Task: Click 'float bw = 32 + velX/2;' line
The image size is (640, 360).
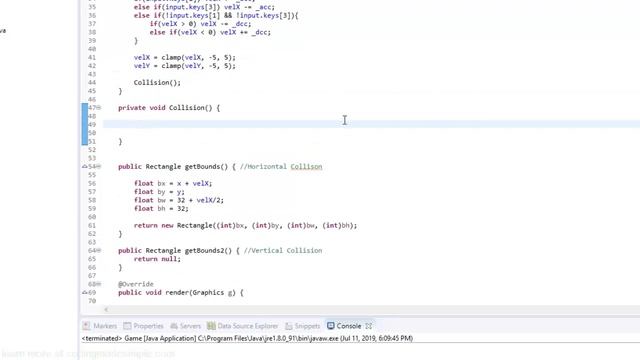Action: point(179,200)
